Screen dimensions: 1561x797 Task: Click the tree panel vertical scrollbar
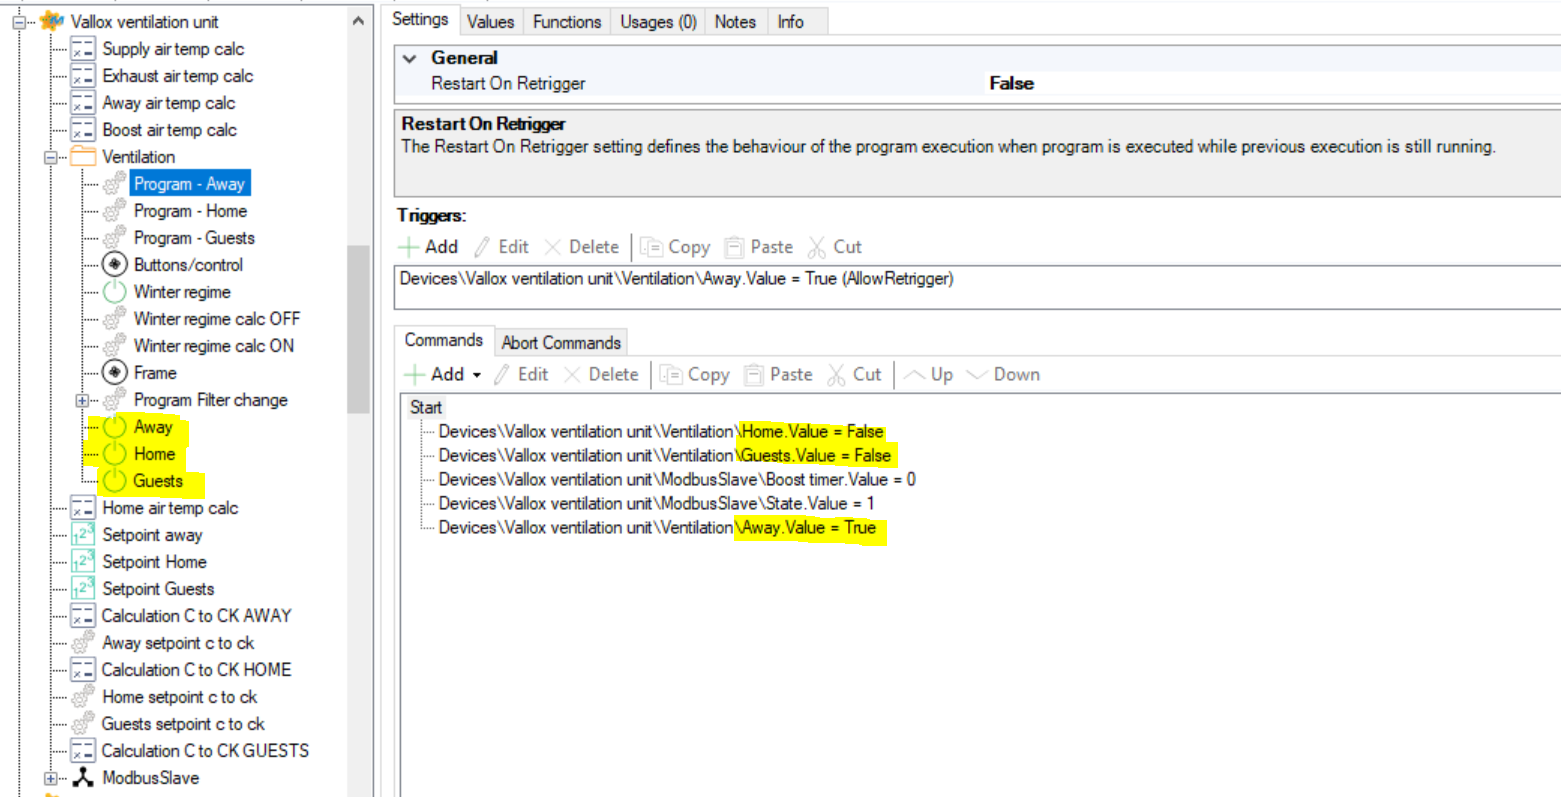point(358,330)
